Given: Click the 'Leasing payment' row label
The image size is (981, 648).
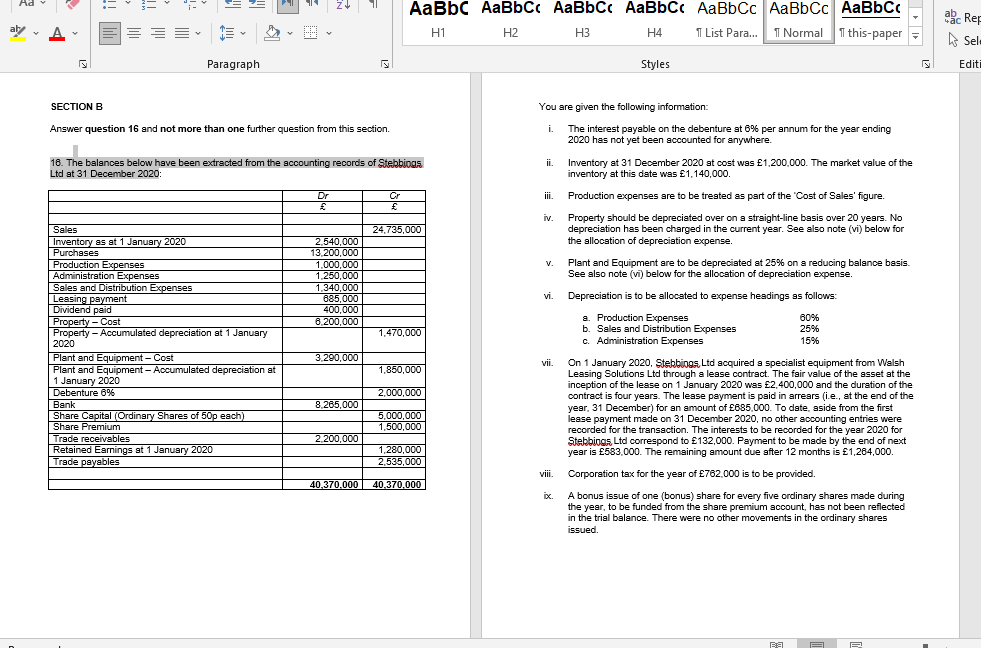Looking at the screenshot, I should [90, 299].
